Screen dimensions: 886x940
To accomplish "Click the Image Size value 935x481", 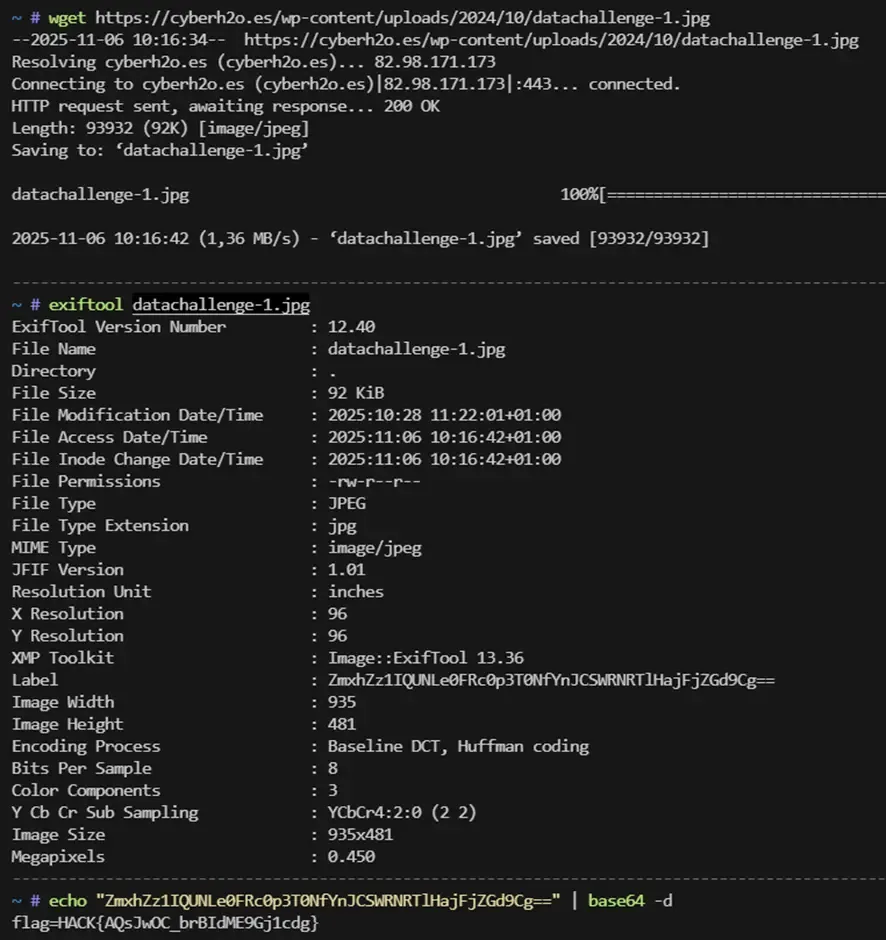I will tap(360, 834).
